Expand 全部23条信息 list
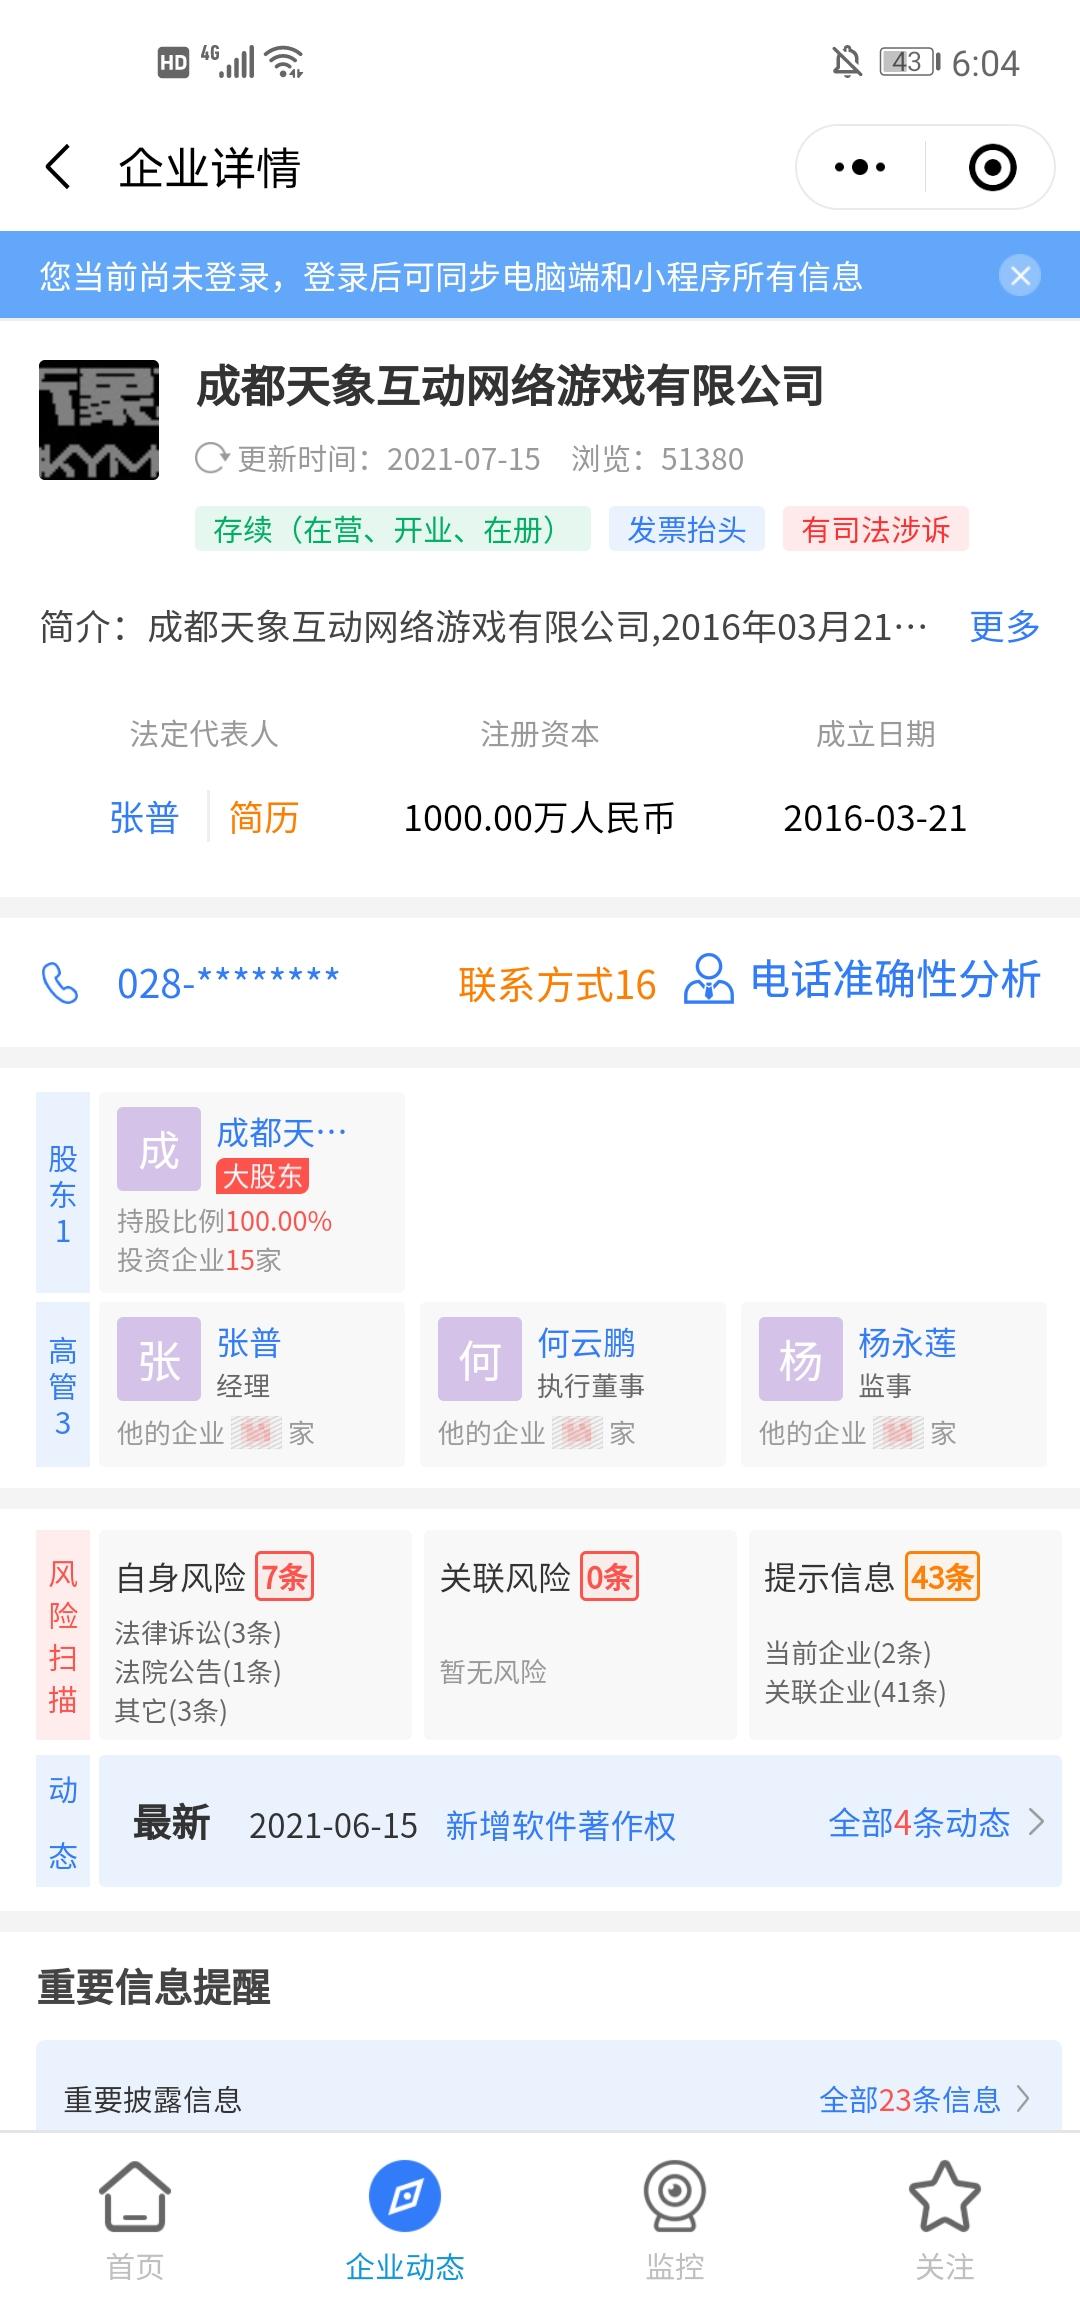 pyautogui.click(x=925, y=2099)
